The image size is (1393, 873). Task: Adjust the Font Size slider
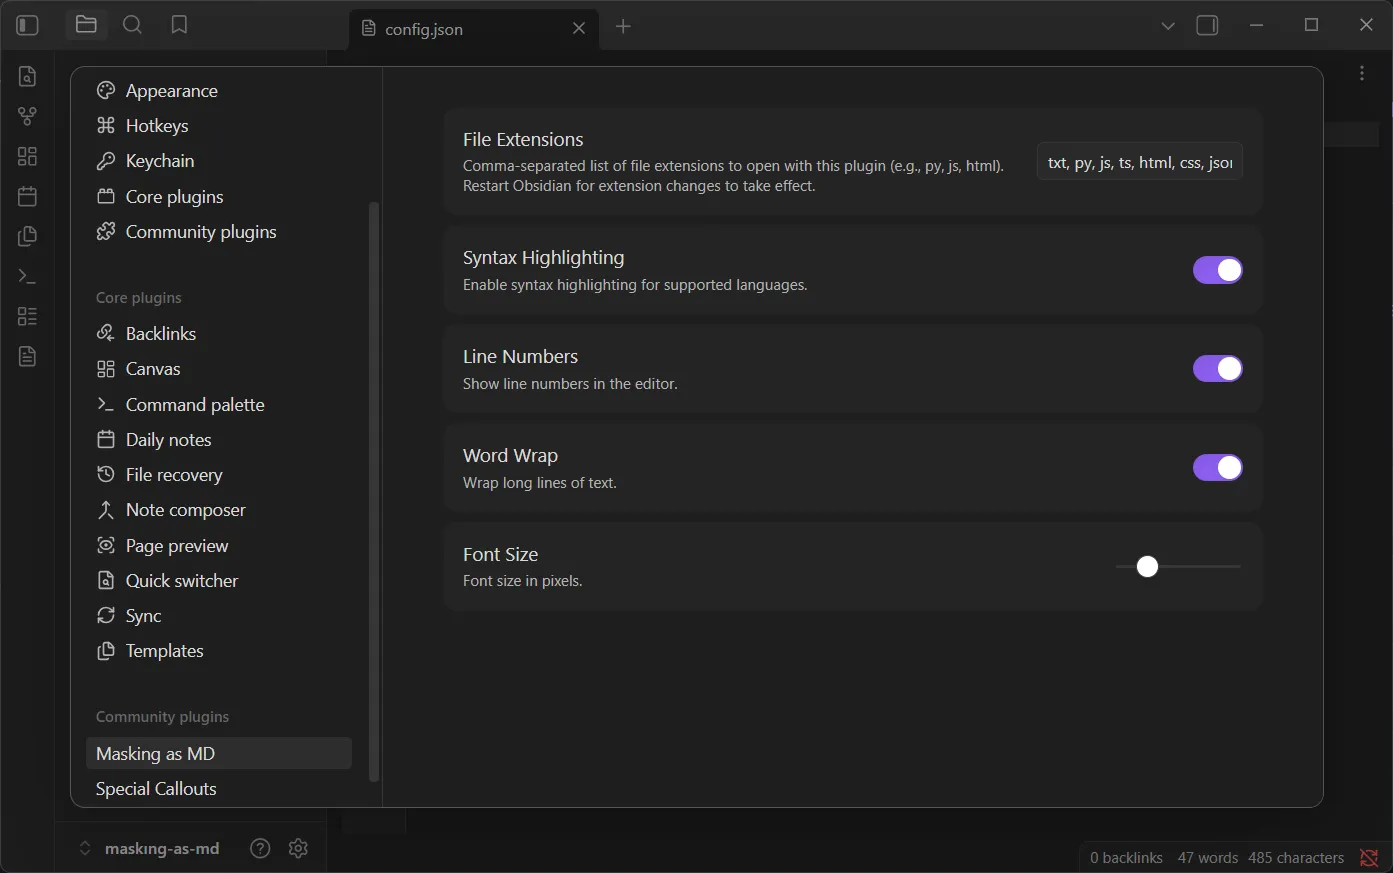point(1178,567)
